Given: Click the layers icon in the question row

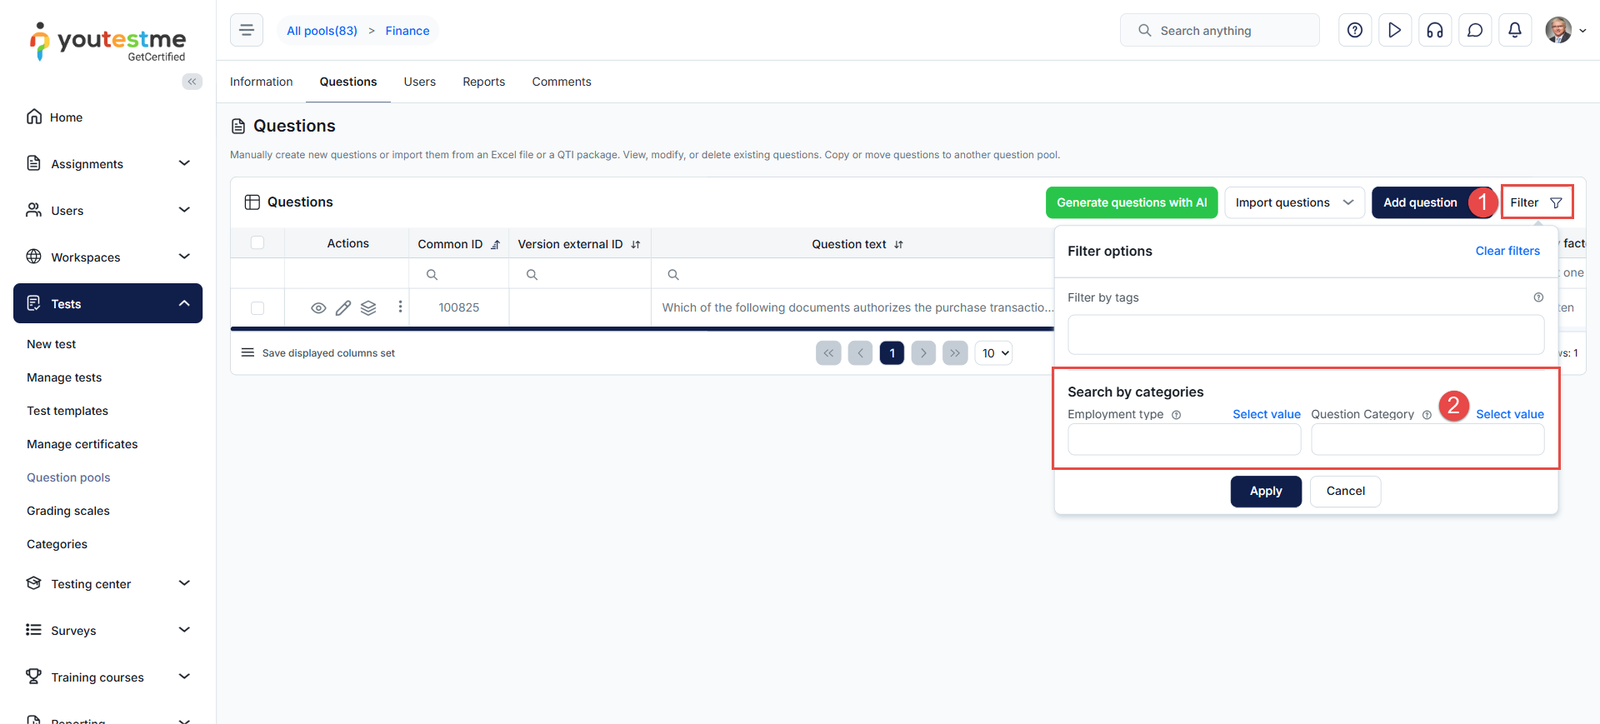Looking at the screenshot, I should 368,308.
